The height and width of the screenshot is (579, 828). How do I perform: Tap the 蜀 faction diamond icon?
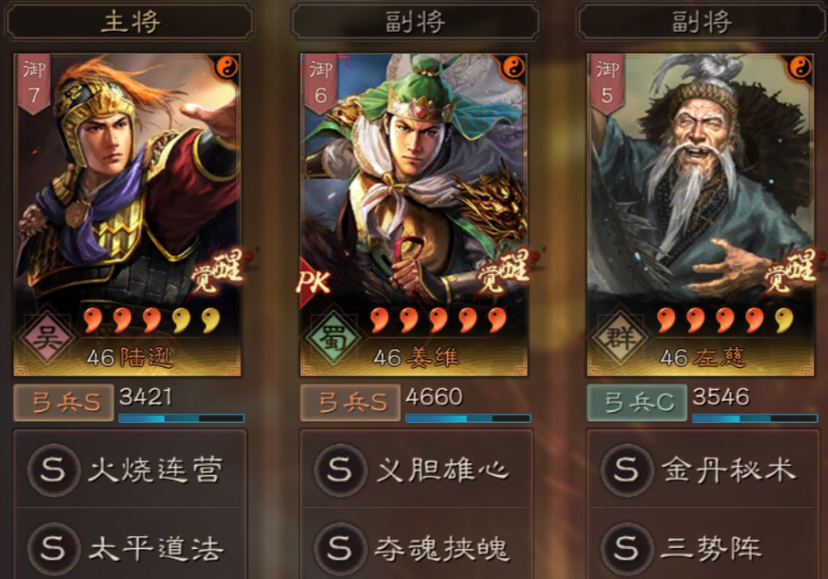point(334,337)
